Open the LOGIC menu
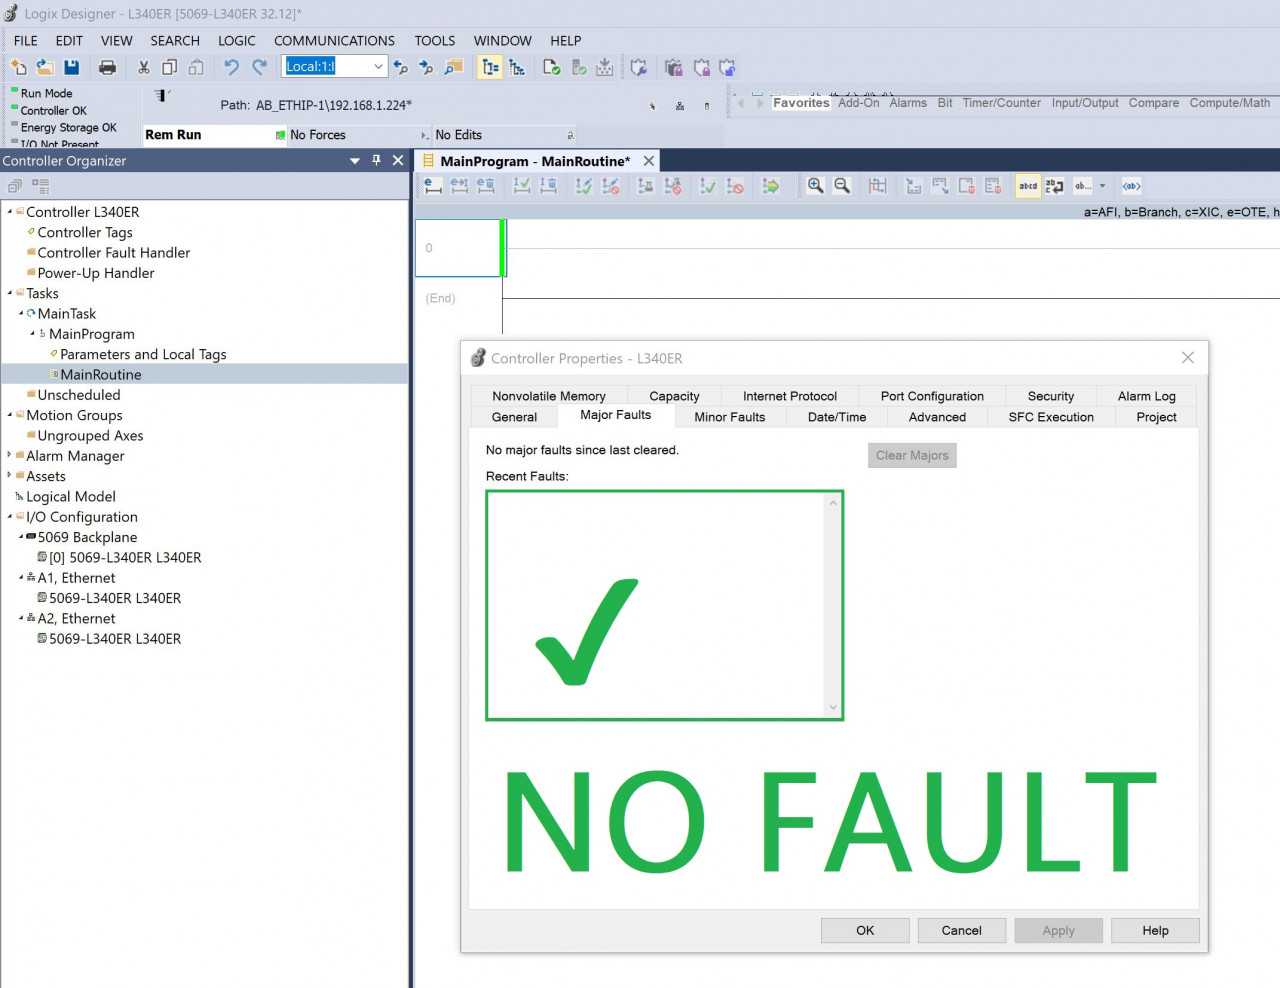Viewport: 1280px width, 988px height. coord(237,41)
